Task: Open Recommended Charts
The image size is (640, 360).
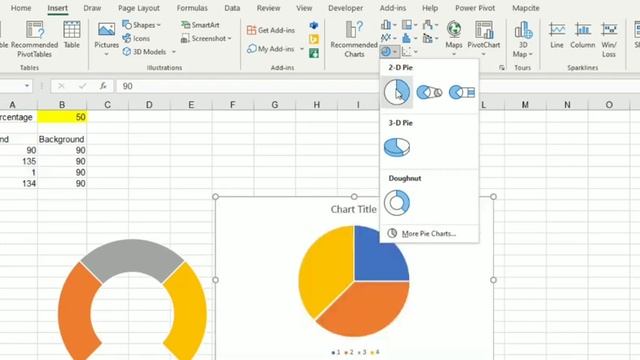Action: coord(353,39)
